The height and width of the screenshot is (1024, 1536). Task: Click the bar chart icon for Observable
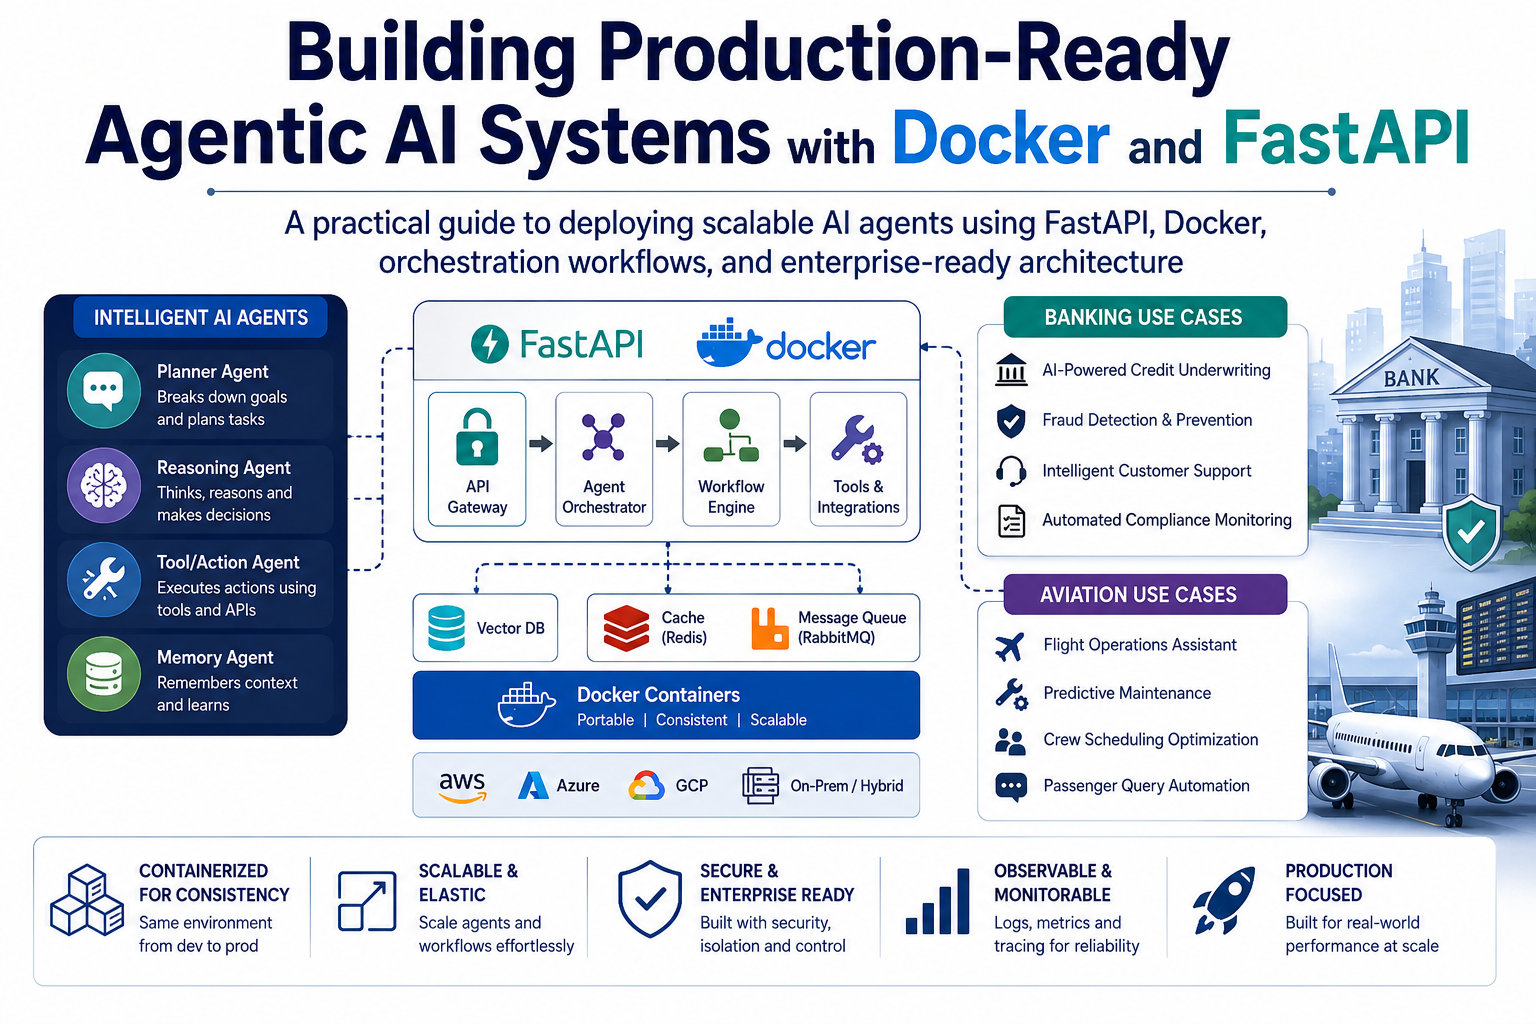[937, 901]
